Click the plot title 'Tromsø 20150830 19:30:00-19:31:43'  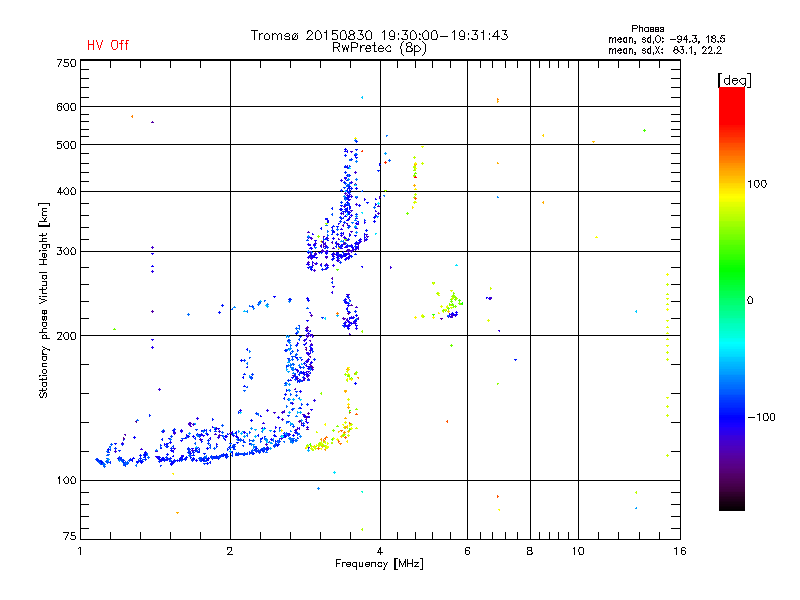pos(379,35)
